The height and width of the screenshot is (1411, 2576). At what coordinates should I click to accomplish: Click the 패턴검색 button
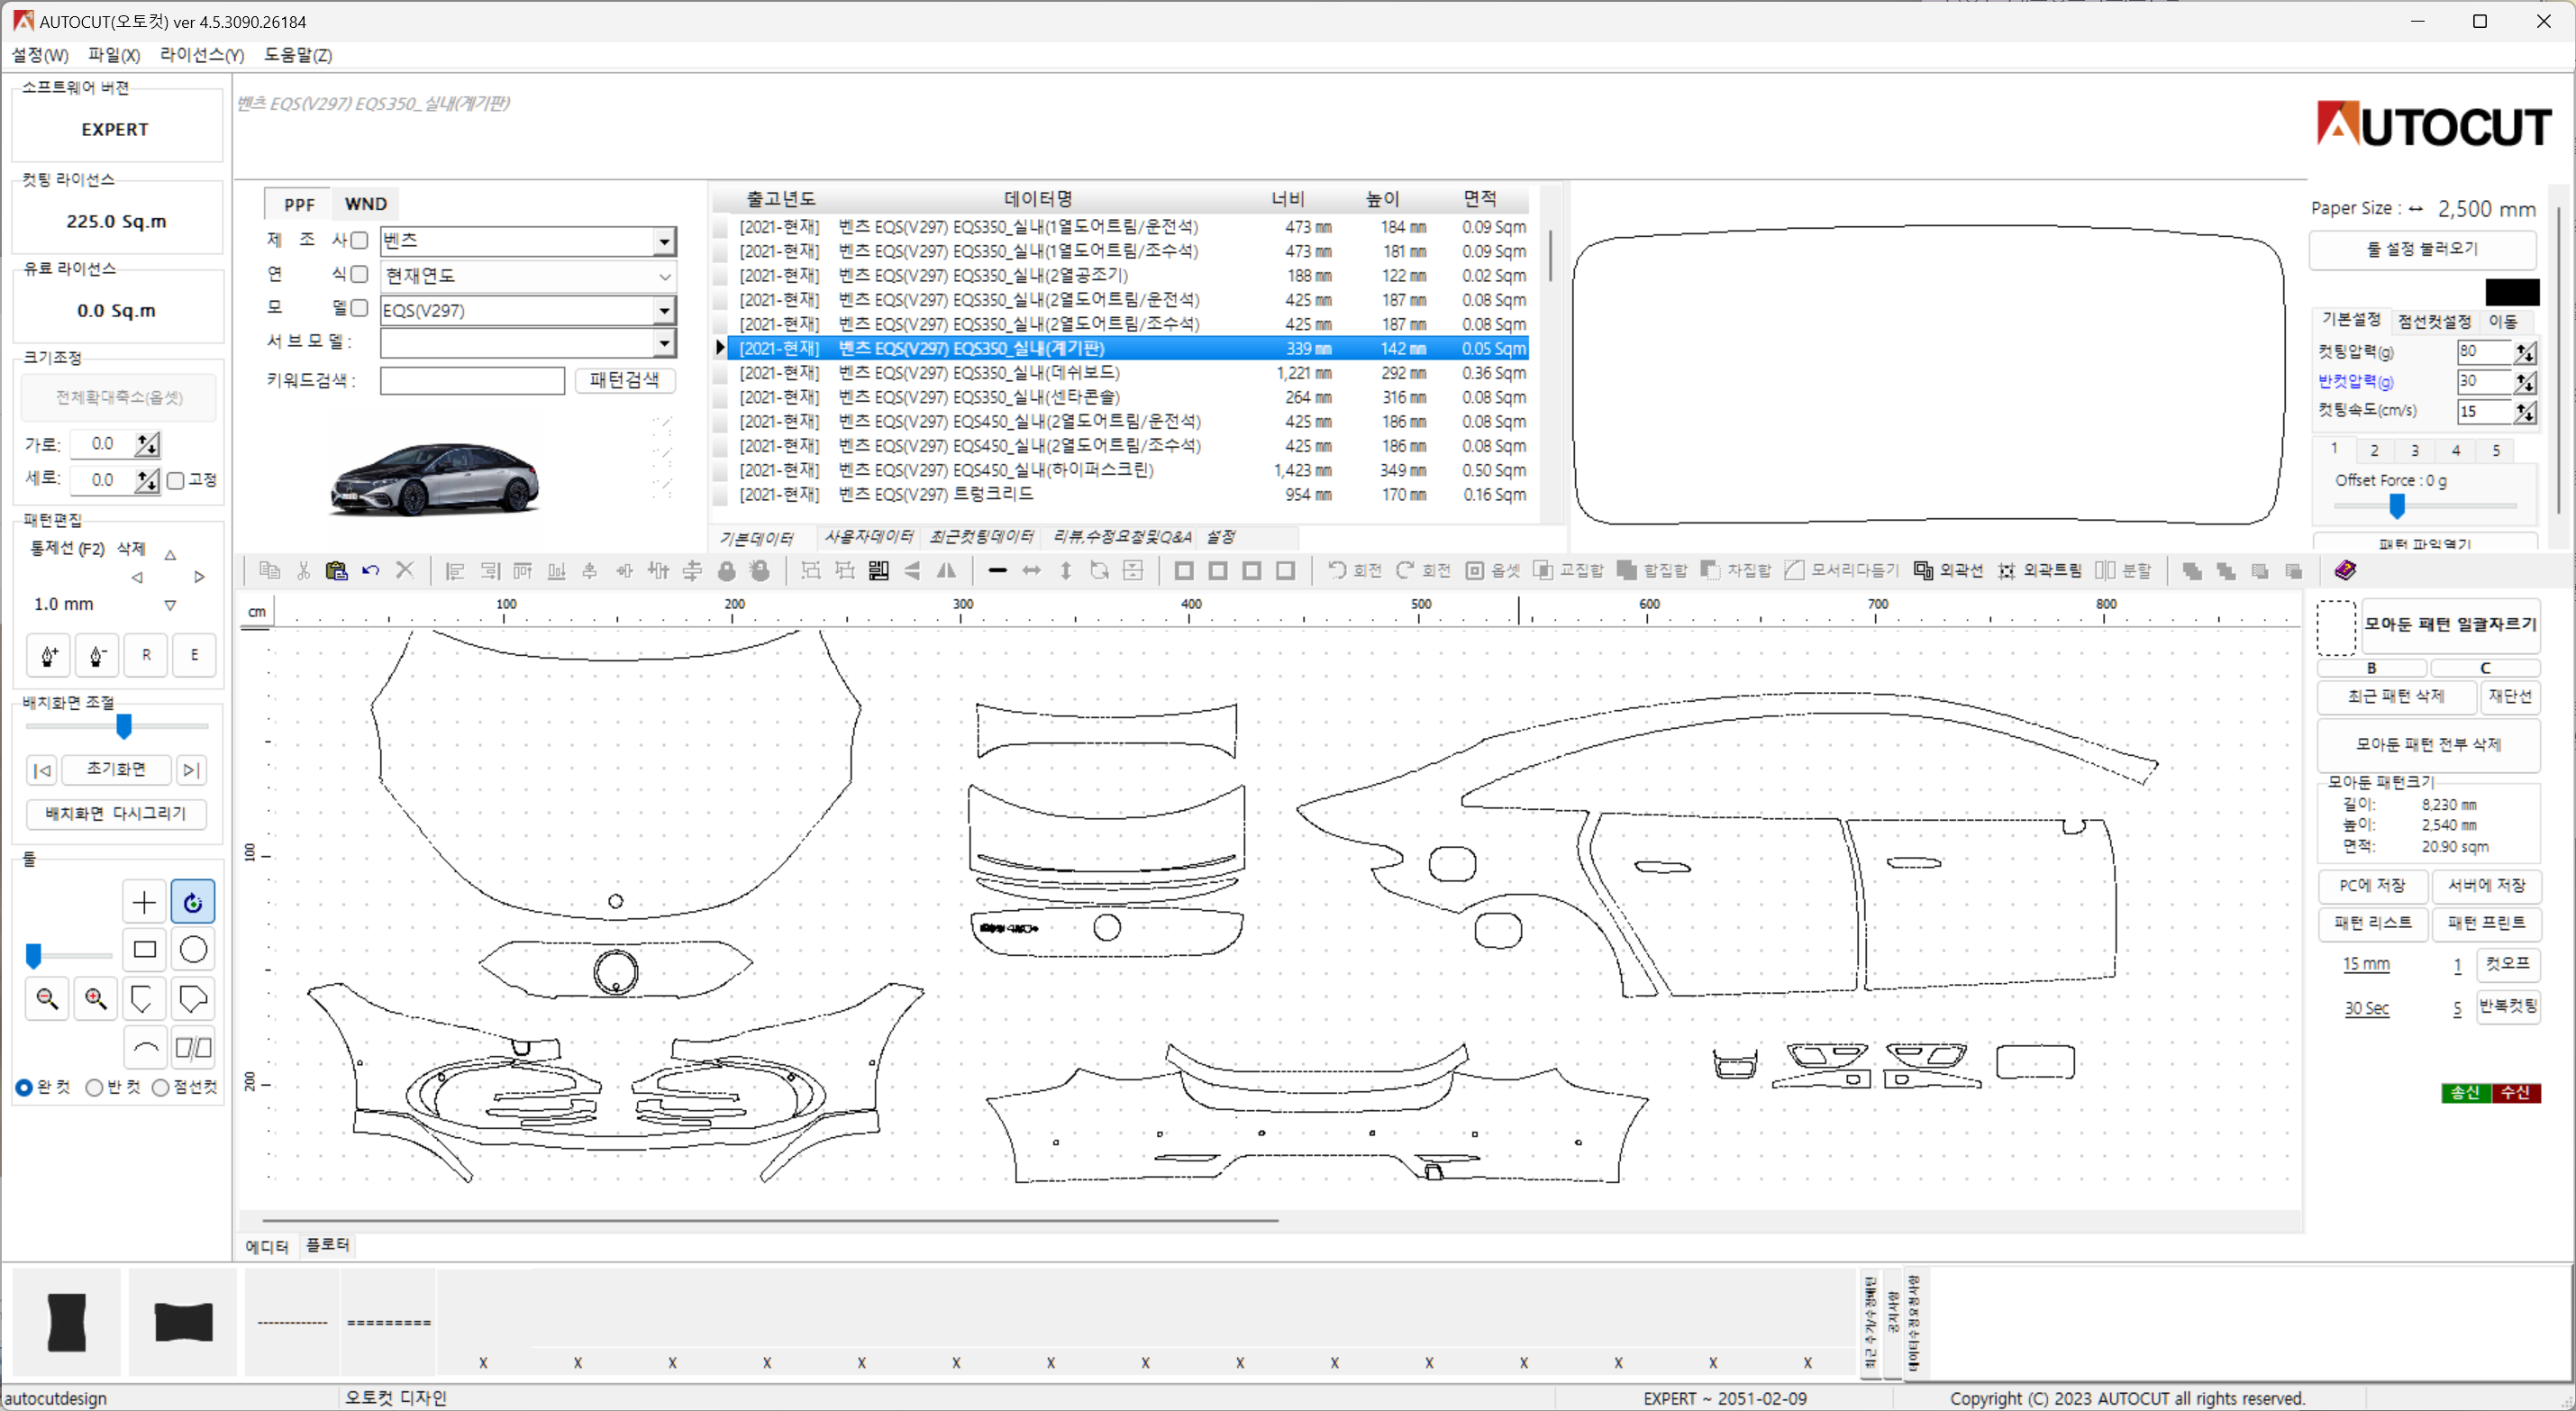[625, 380]
